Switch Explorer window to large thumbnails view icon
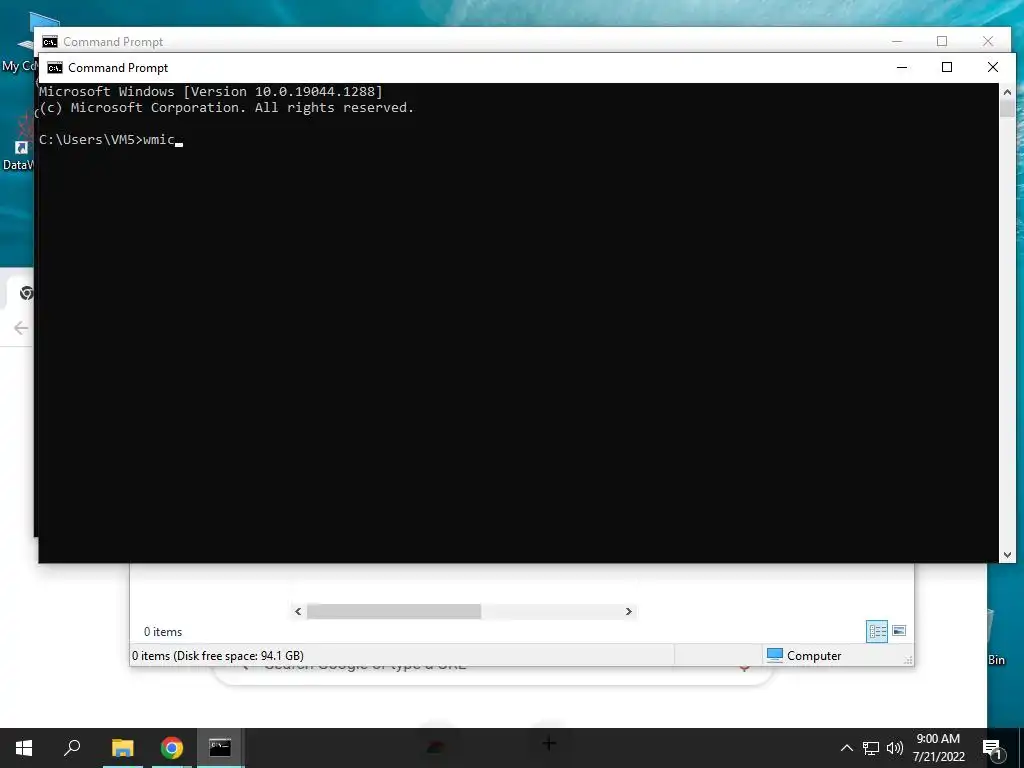1024x768 pixels. [899, 630]
